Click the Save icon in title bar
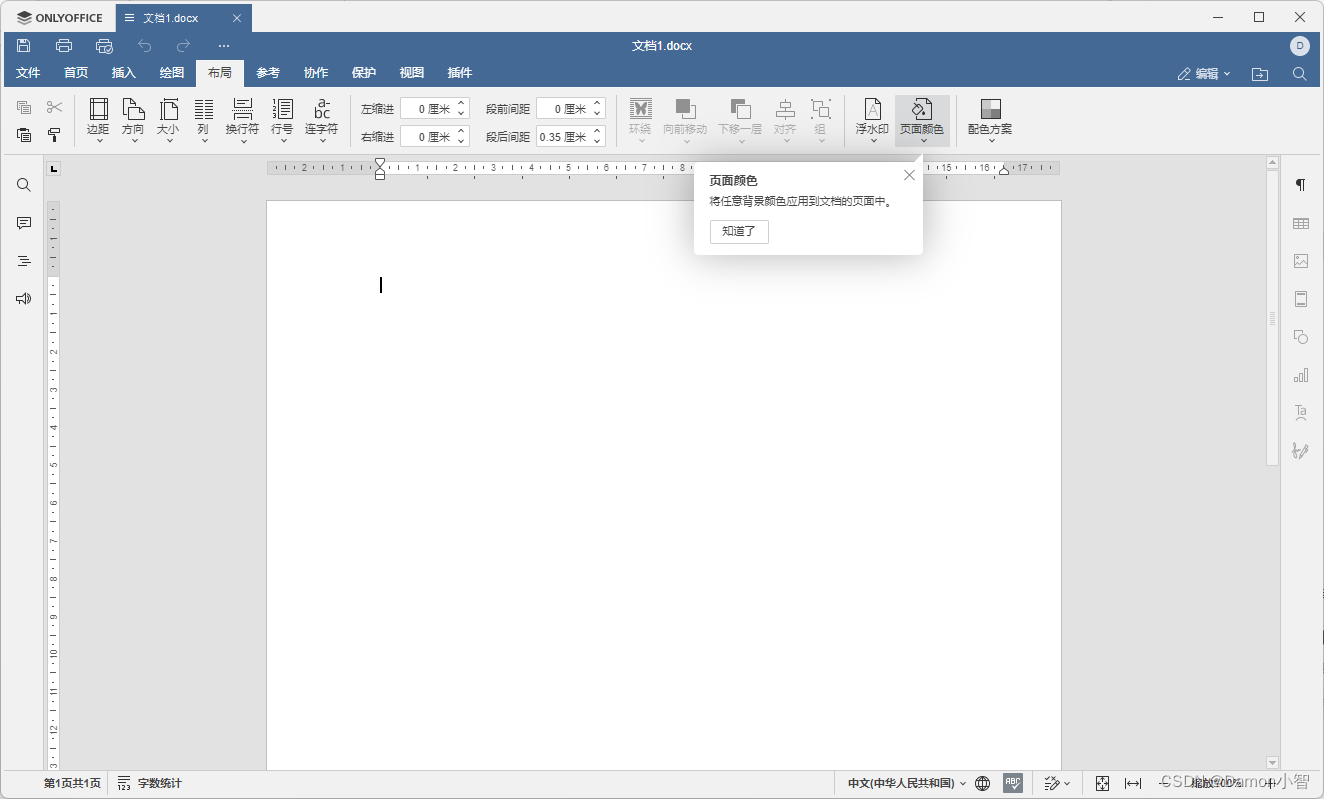Viewport: 1324px width, 799px height. tap(24, 46)
